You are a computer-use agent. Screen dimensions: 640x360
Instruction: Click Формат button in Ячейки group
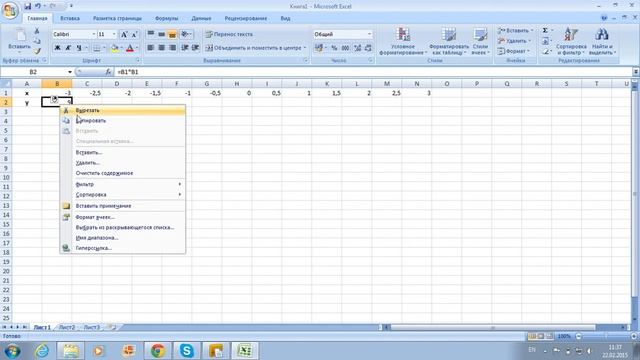point(513,51)
